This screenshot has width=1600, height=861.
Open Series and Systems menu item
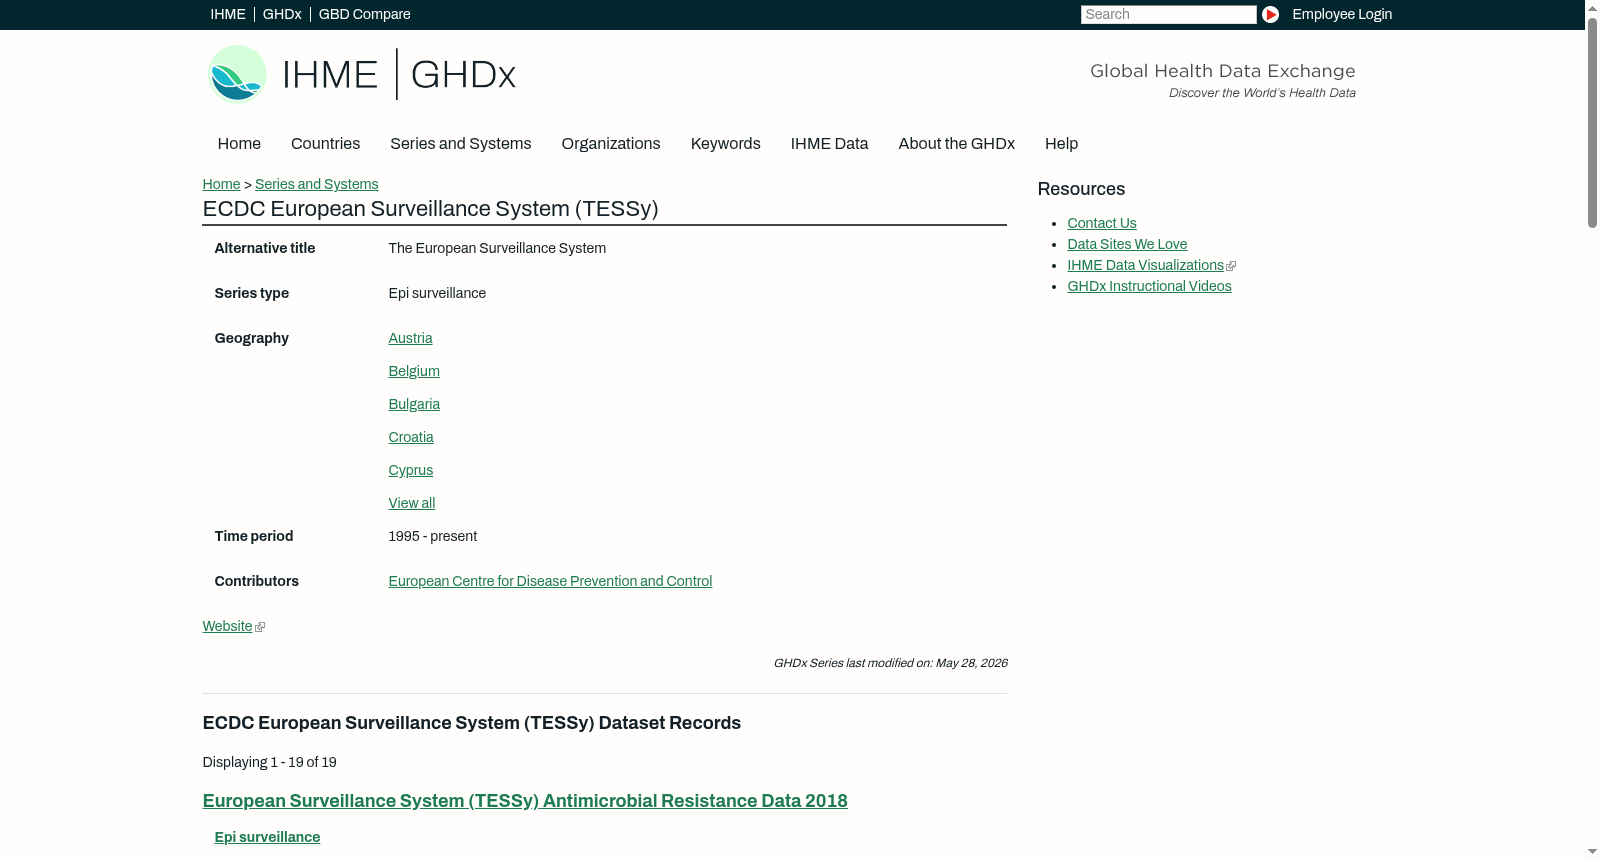[x=461, y=144]
